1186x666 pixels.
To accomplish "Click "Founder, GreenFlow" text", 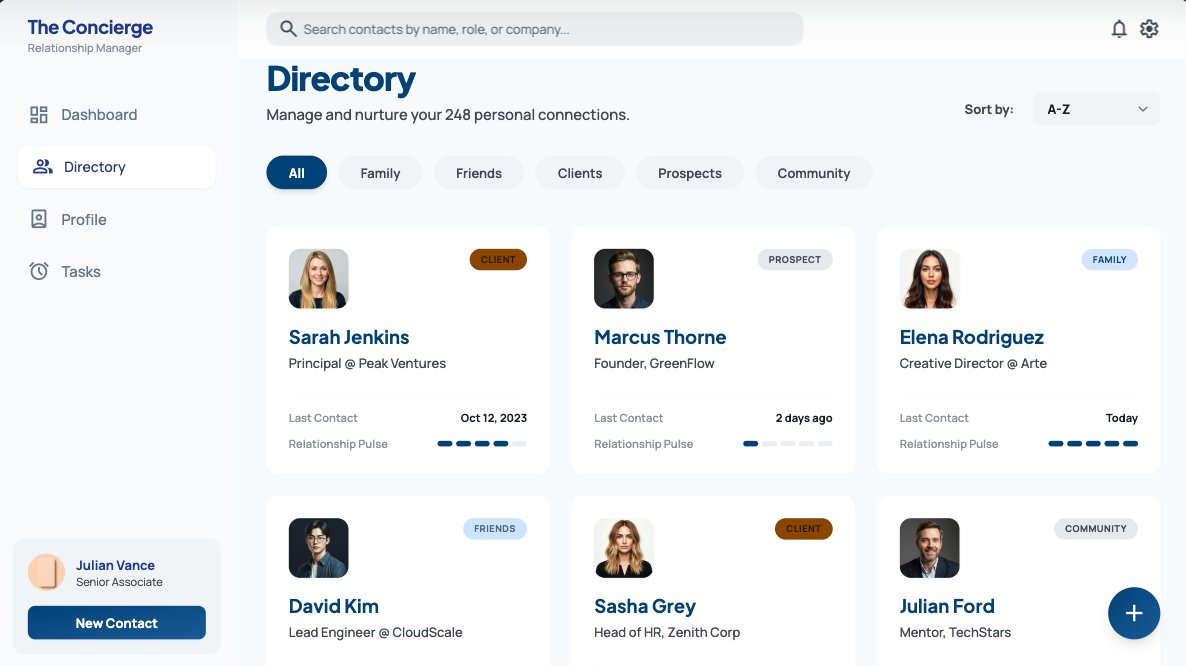I will click(x=654, y=364).
